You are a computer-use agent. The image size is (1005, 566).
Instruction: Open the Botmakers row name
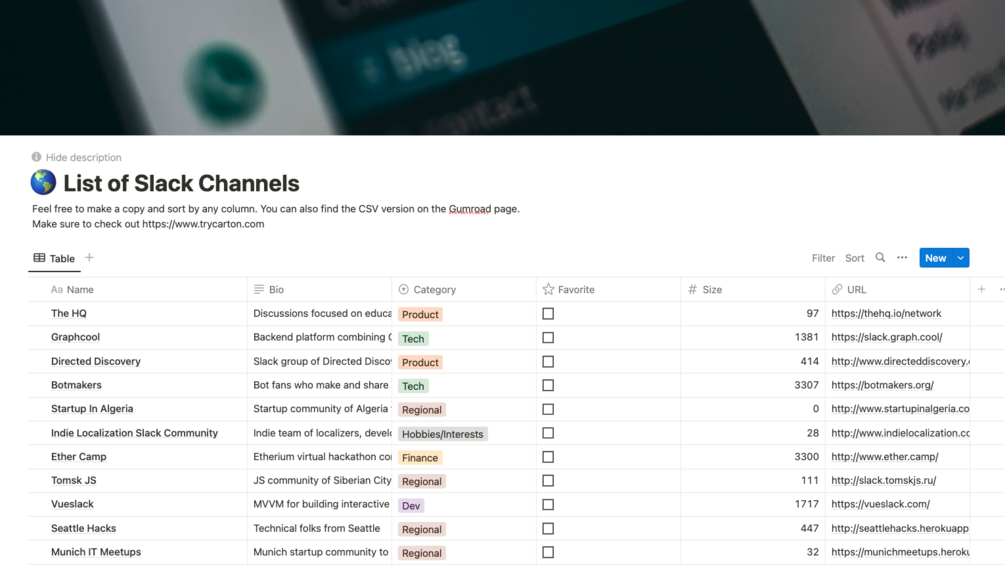76,385
